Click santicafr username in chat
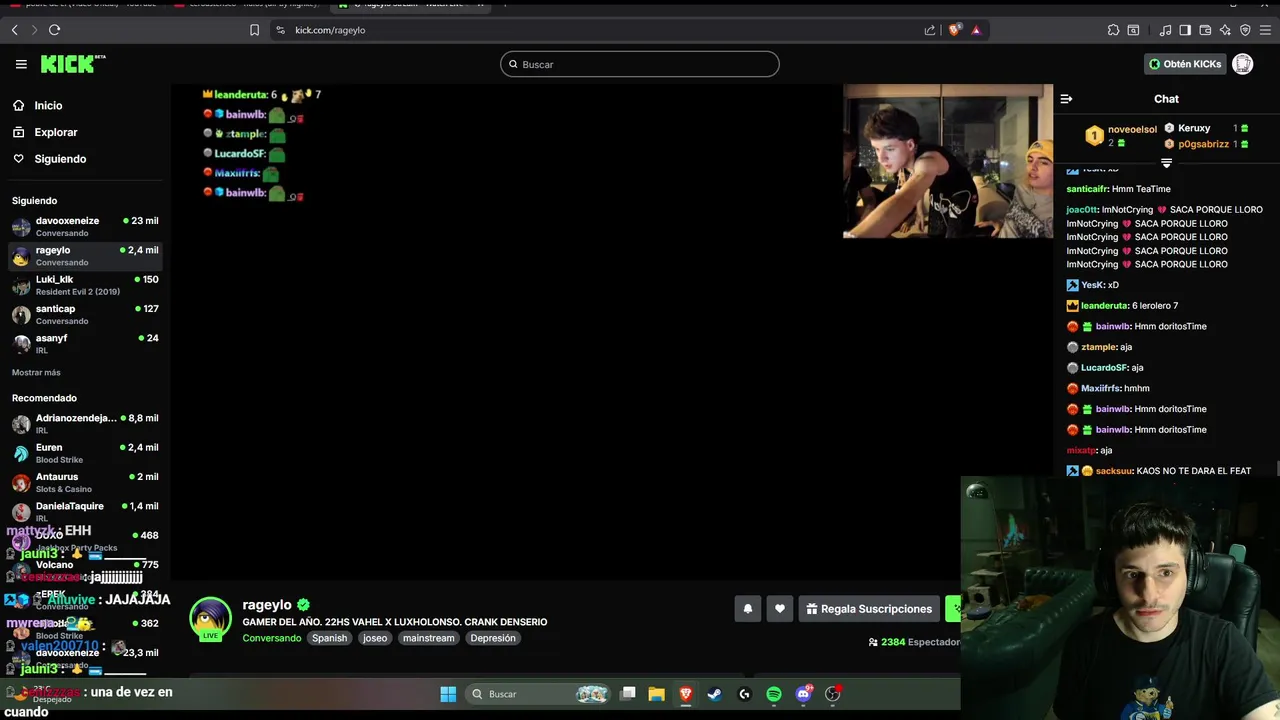1280x720 pixels. pos(1086,189)
